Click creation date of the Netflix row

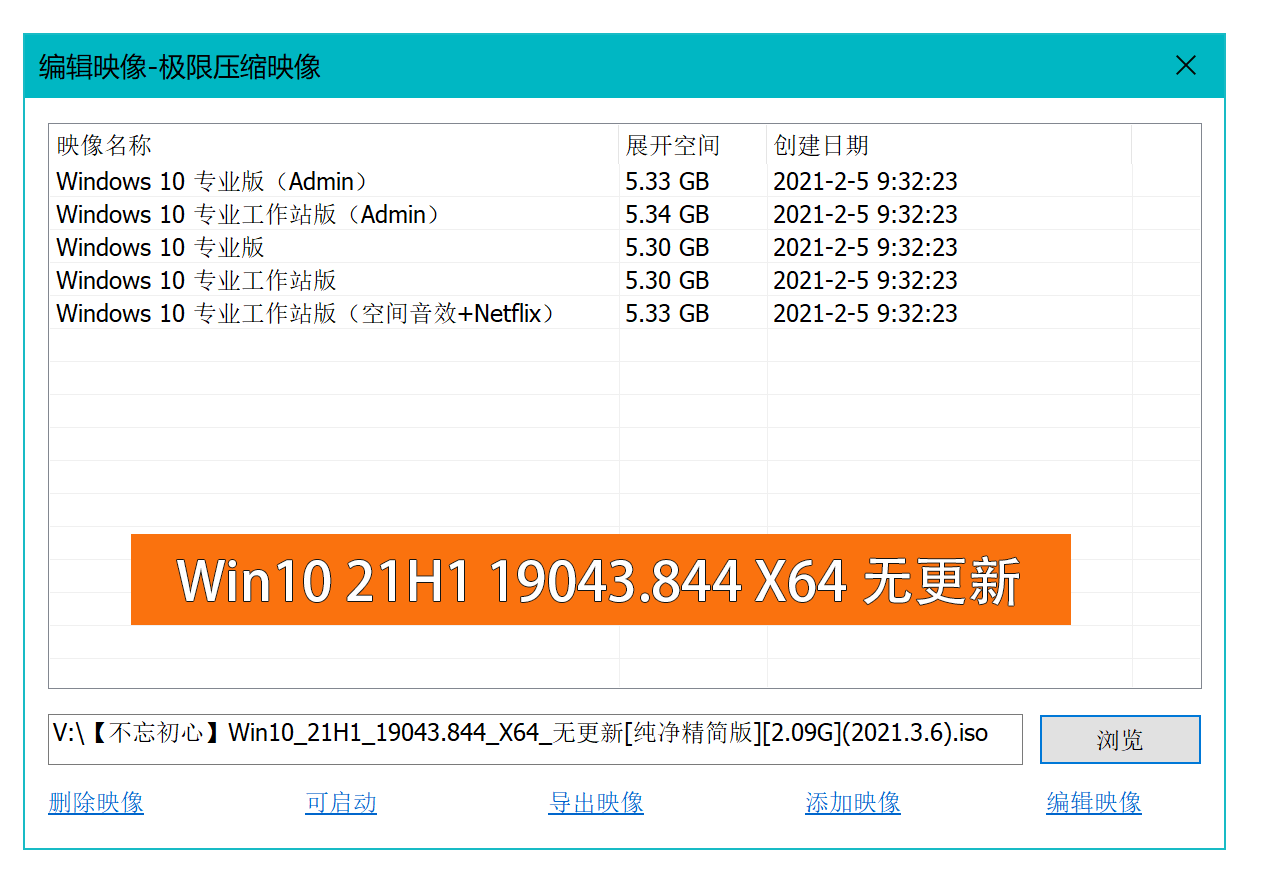click(865, 313)
